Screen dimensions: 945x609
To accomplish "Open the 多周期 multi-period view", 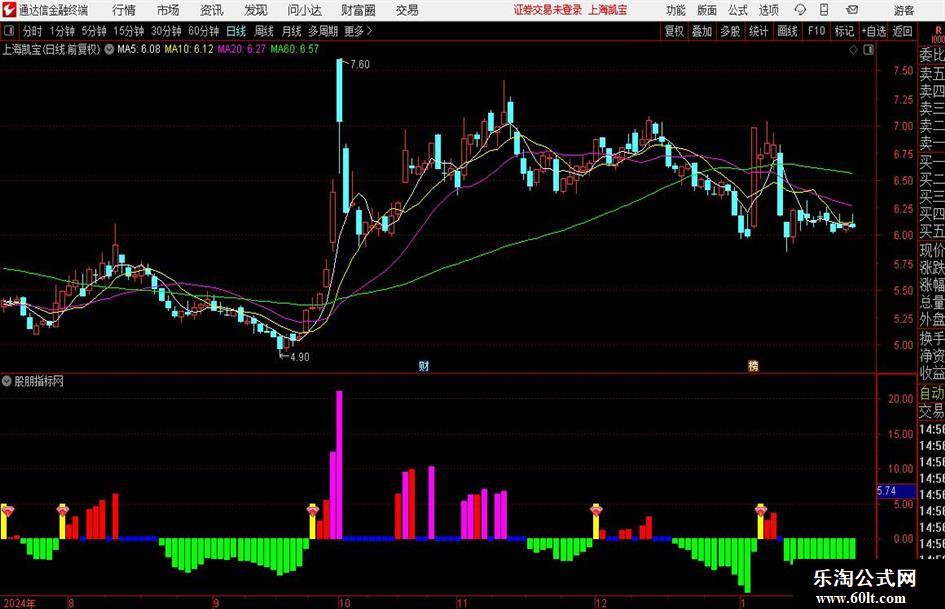I will pos(323,31).
